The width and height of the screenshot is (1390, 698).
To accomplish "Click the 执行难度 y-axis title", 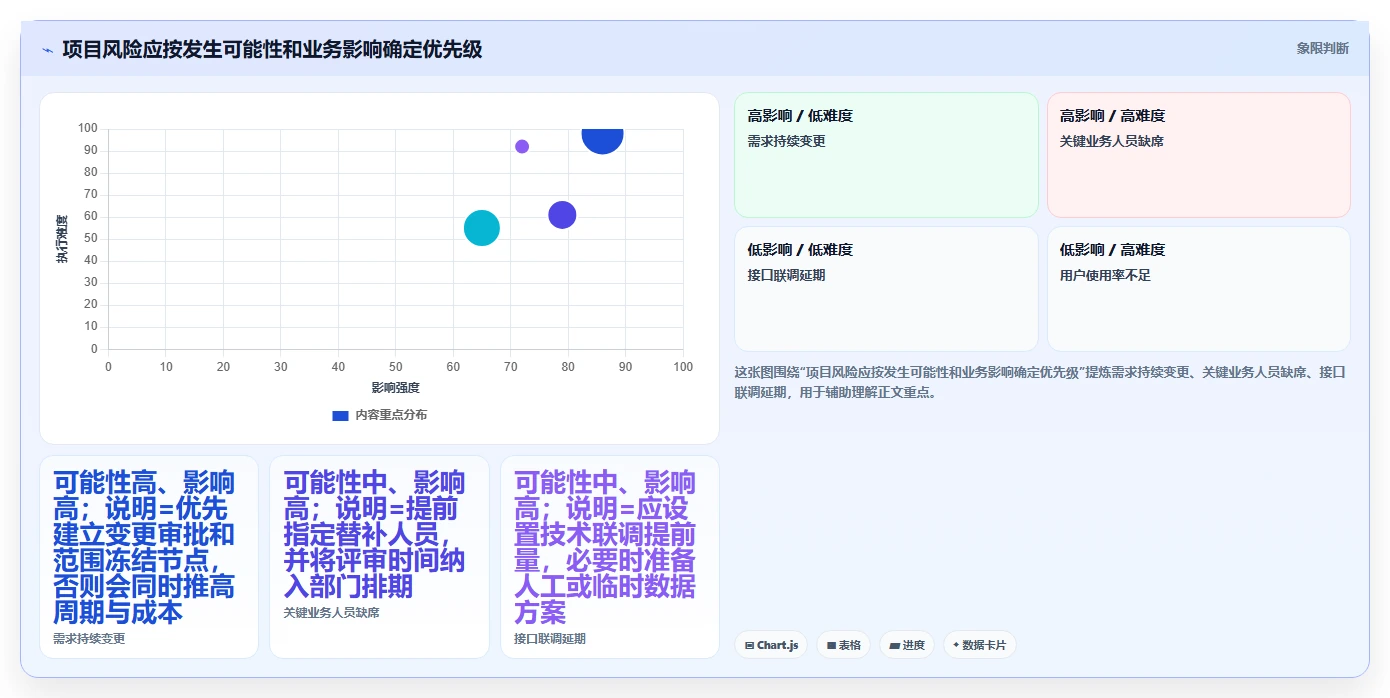I will click(x=62, y=239).
